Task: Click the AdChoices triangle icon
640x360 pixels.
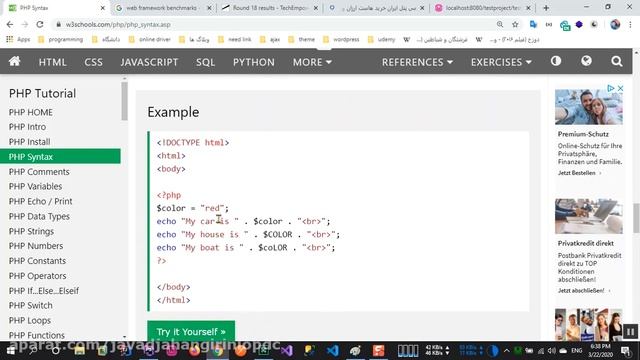Action: tap(611, 88)
